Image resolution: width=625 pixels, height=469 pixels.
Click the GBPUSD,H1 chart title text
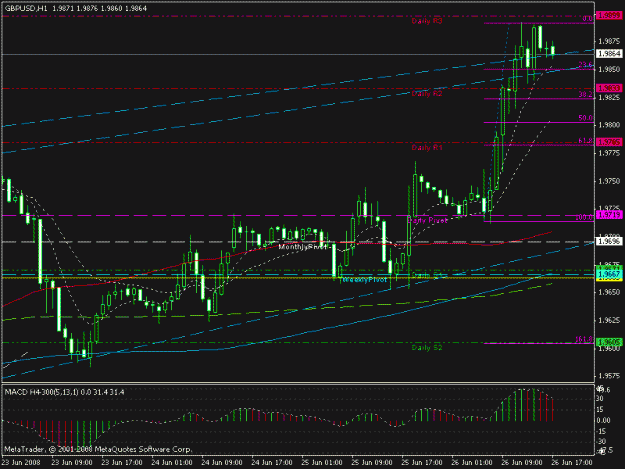point(26,8)
